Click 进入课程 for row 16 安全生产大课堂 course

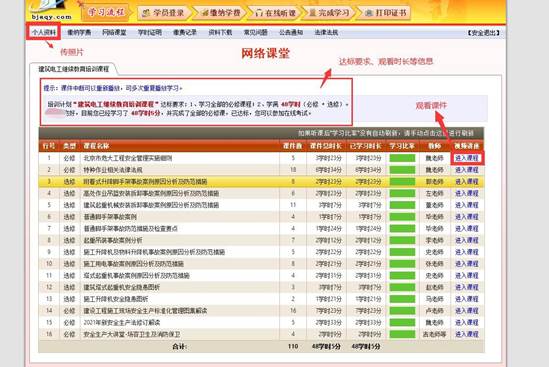tap(466, 334)
